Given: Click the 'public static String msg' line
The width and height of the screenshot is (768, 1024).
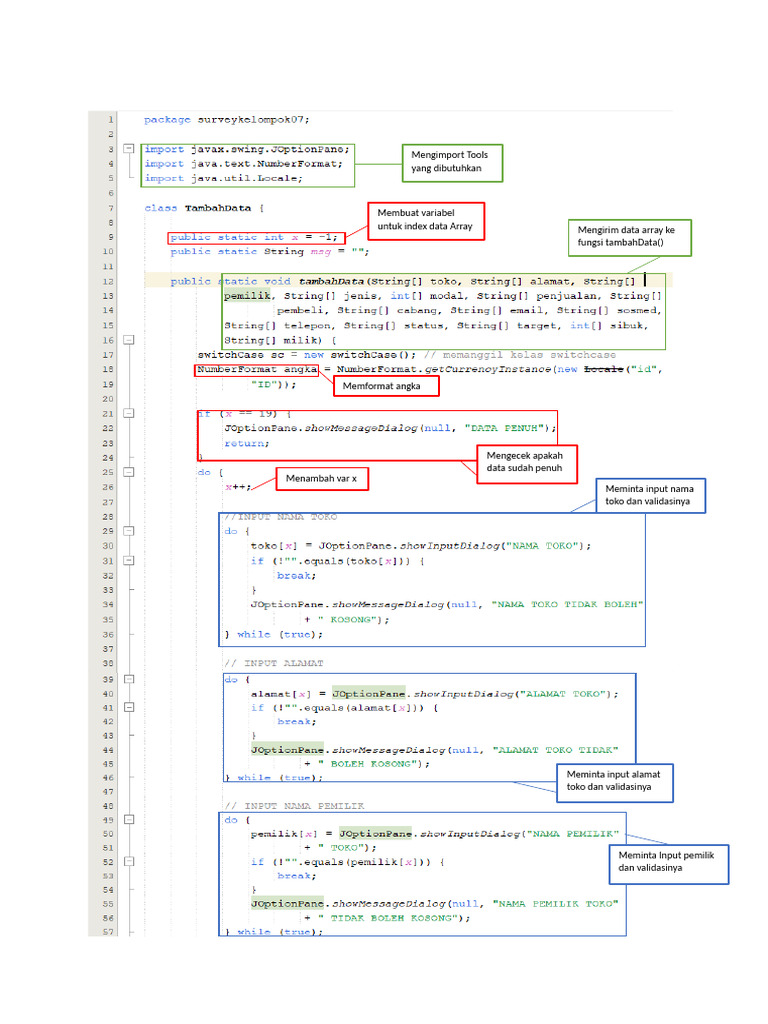Looking at the screenshot, I should (x=270, y=251).
